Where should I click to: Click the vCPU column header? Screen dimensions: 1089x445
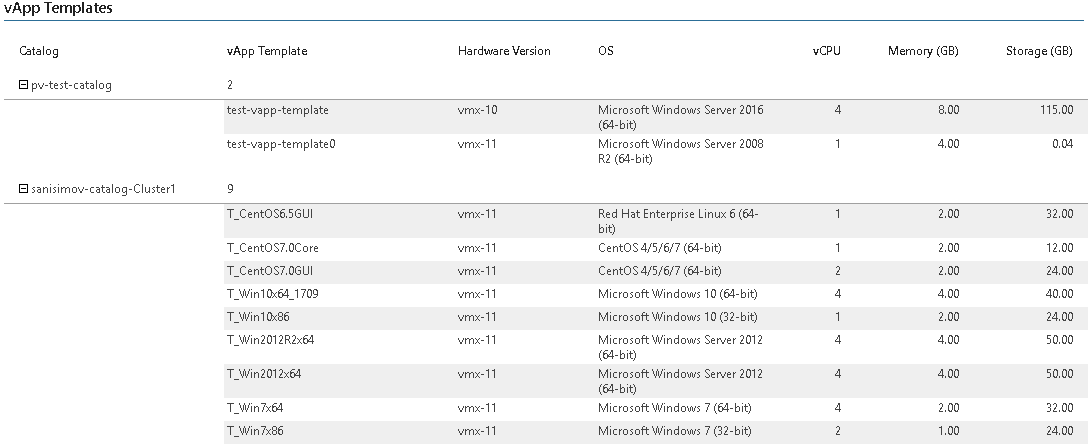click(x=826, y=51)
